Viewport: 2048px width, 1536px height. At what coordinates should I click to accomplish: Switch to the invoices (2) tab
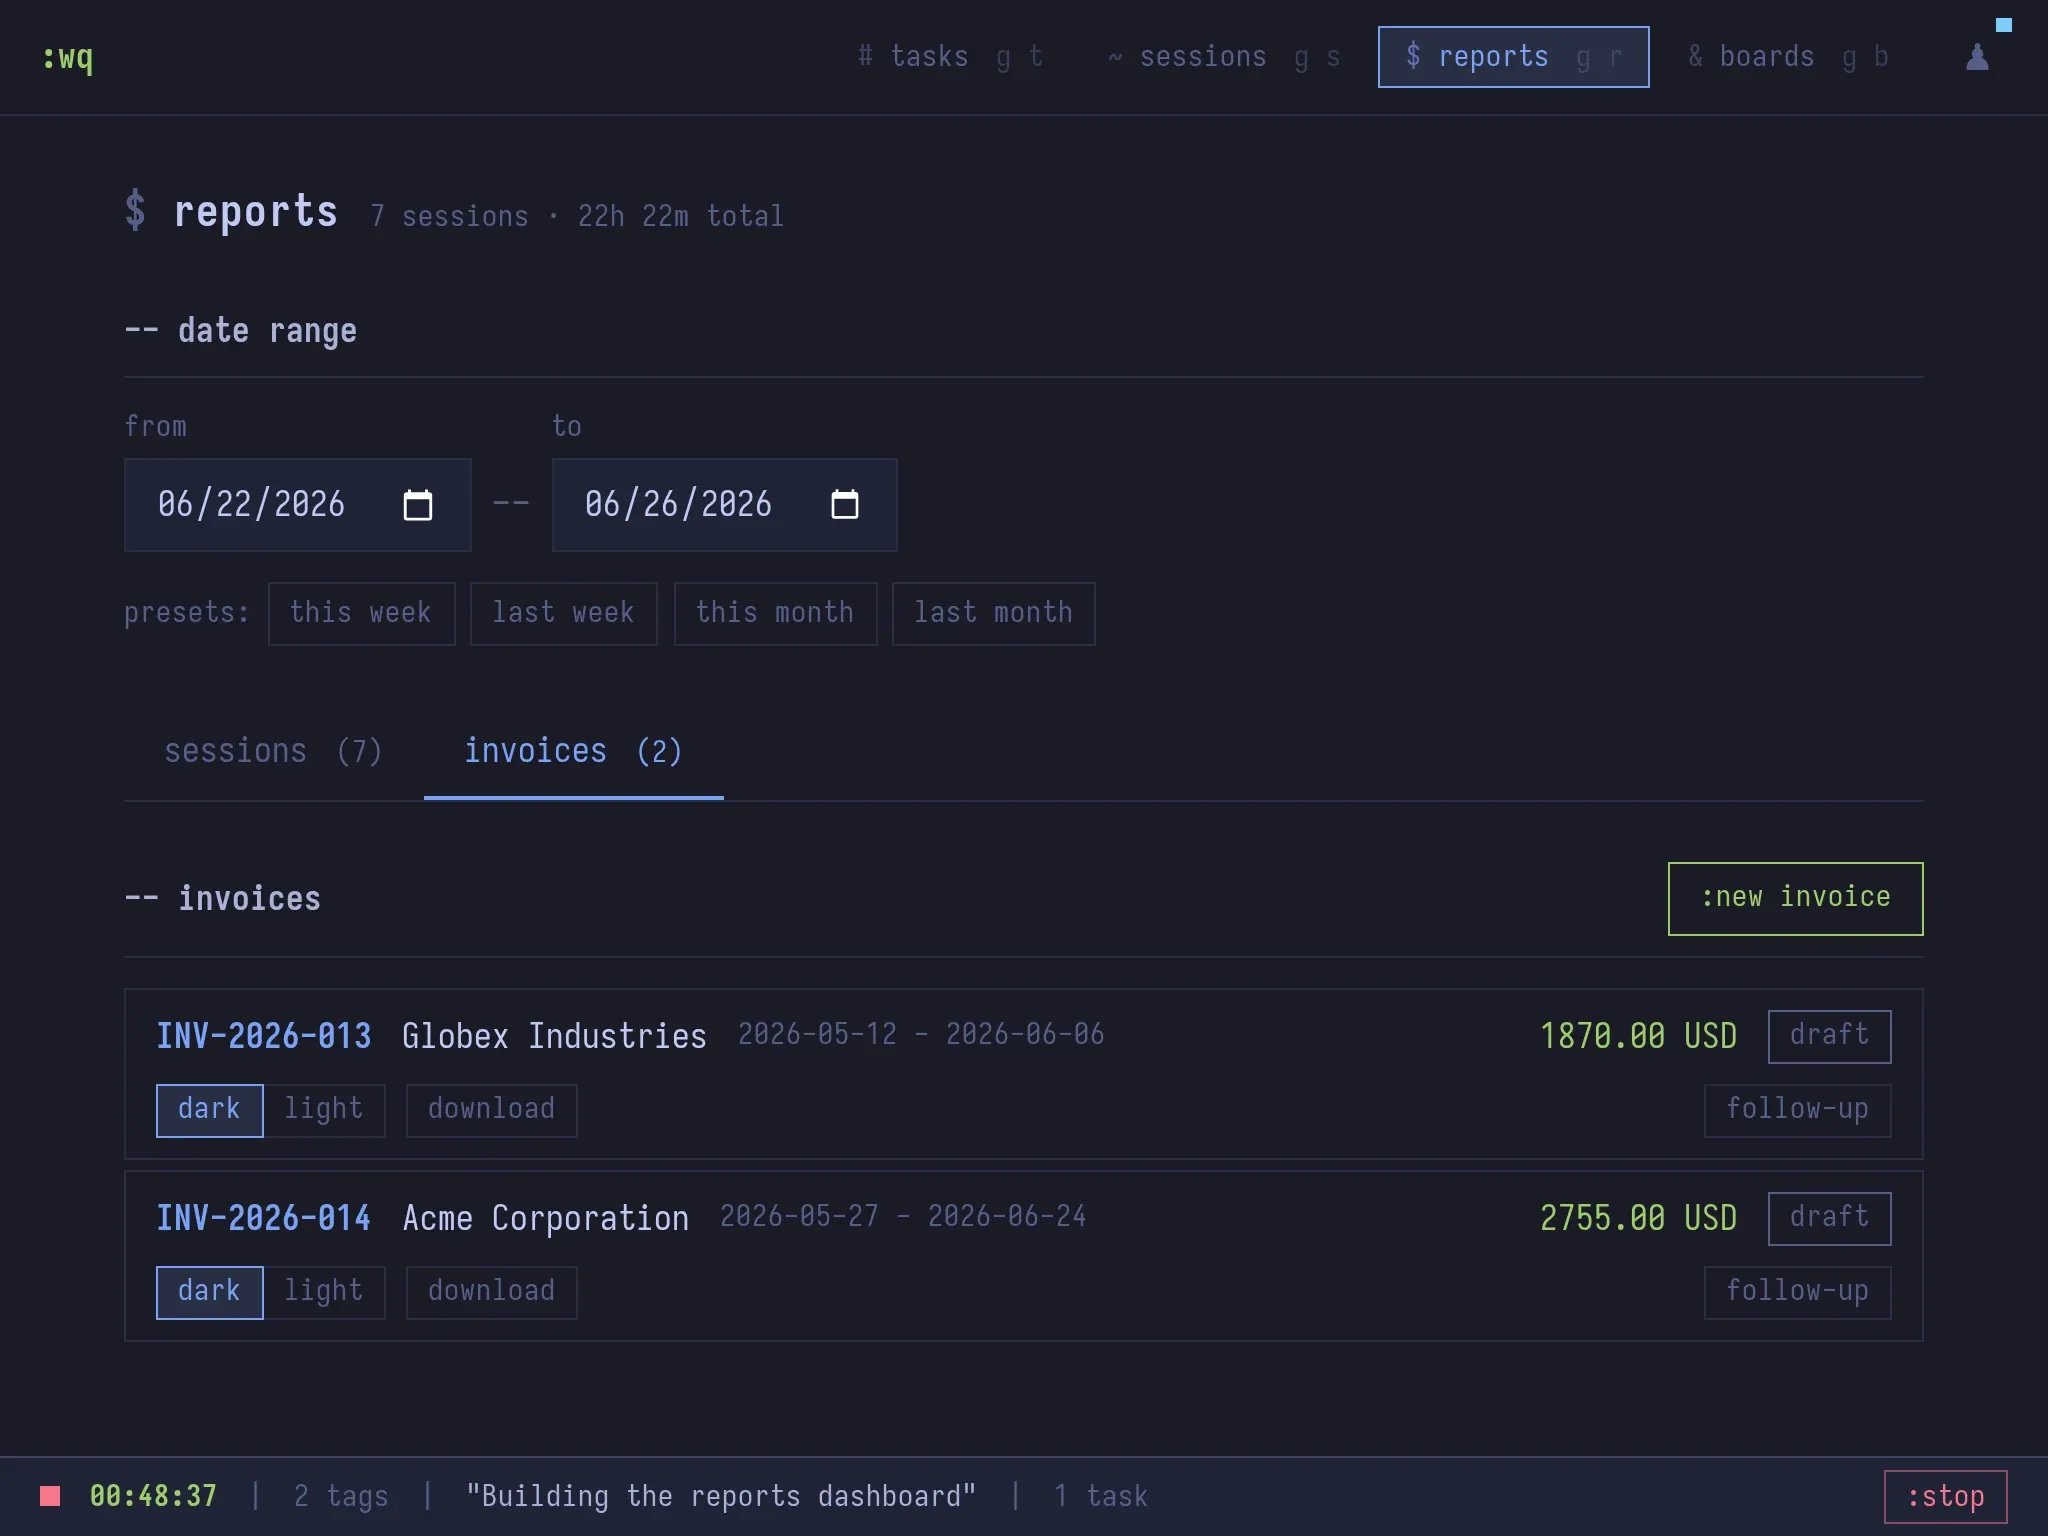pos(574,752)
